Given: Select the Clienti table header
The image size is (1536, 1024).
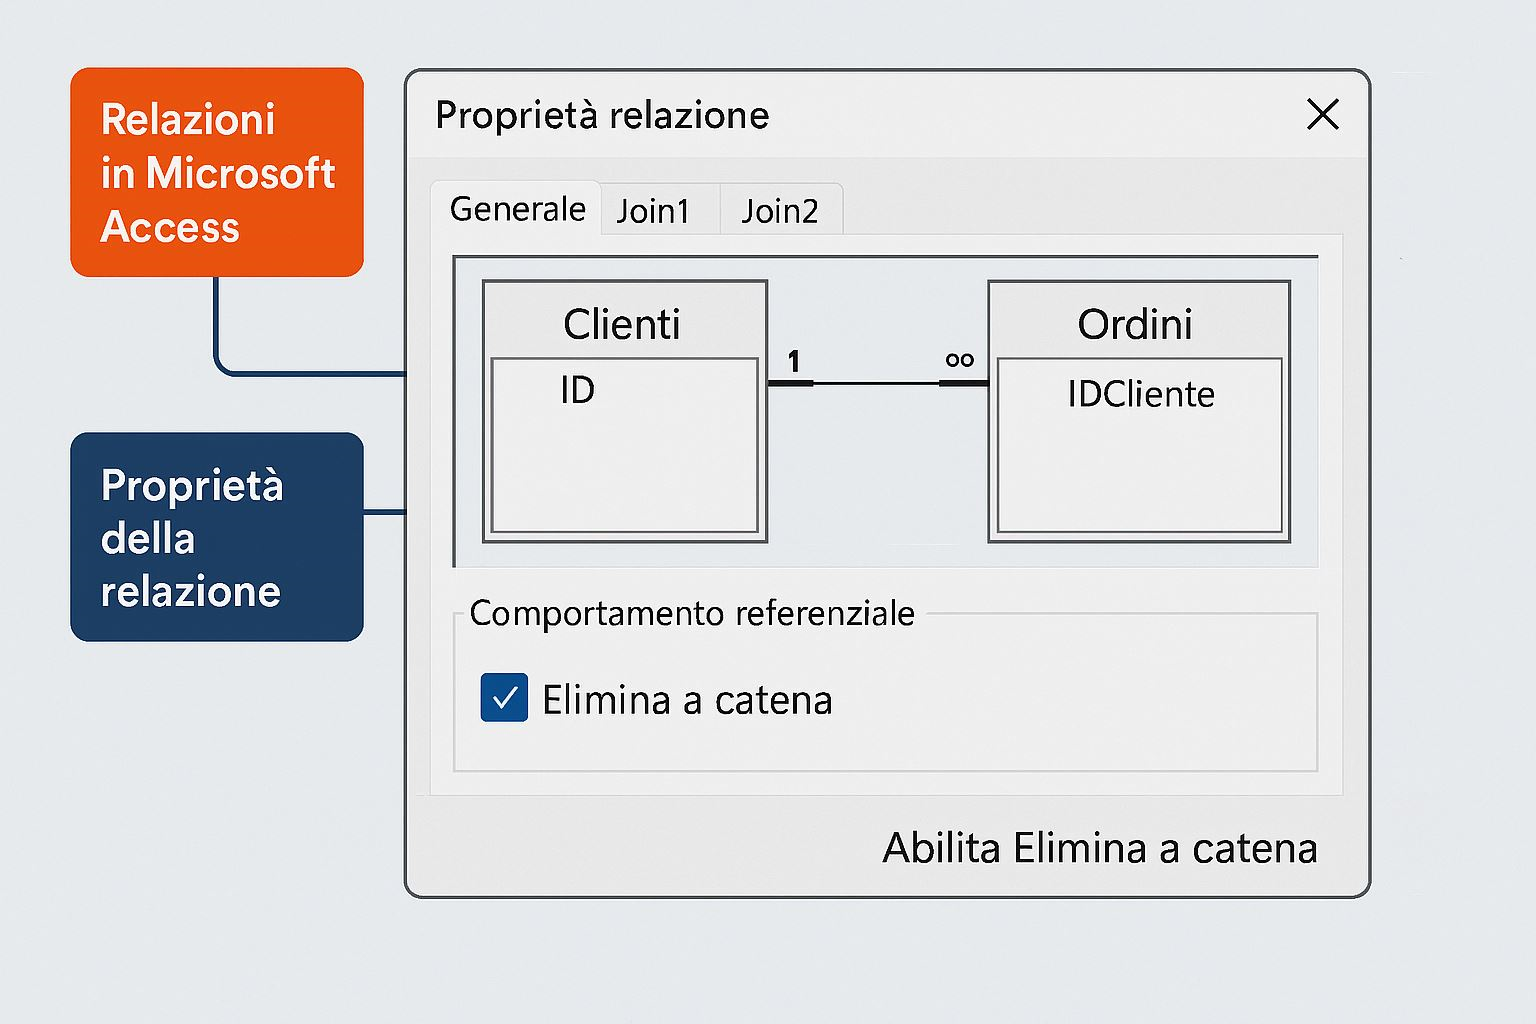Looking at the screenshot, I should [622, 324].
